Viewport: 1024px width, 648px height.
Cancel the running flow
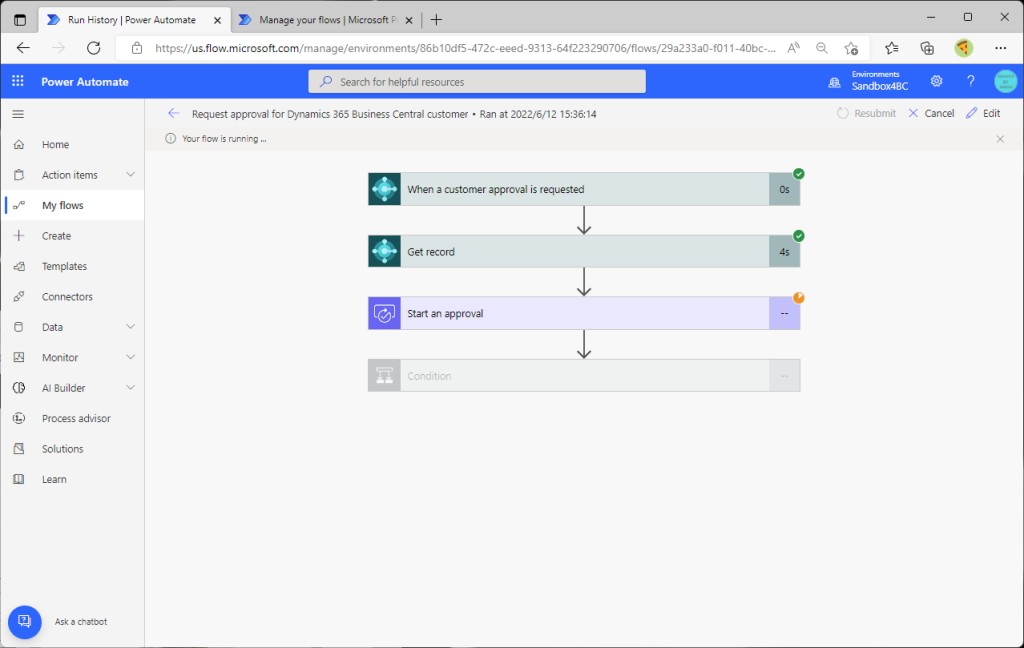(x=931, y=114)
